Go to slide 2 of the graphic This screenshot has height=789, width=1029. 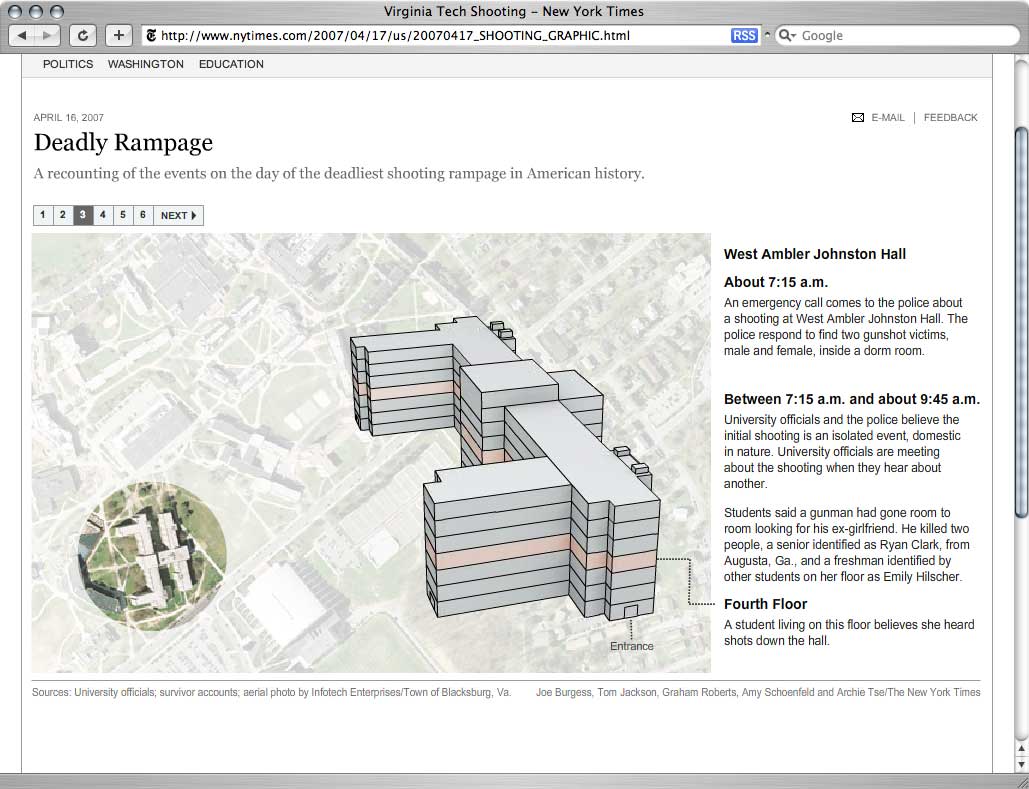click(63, 215)
